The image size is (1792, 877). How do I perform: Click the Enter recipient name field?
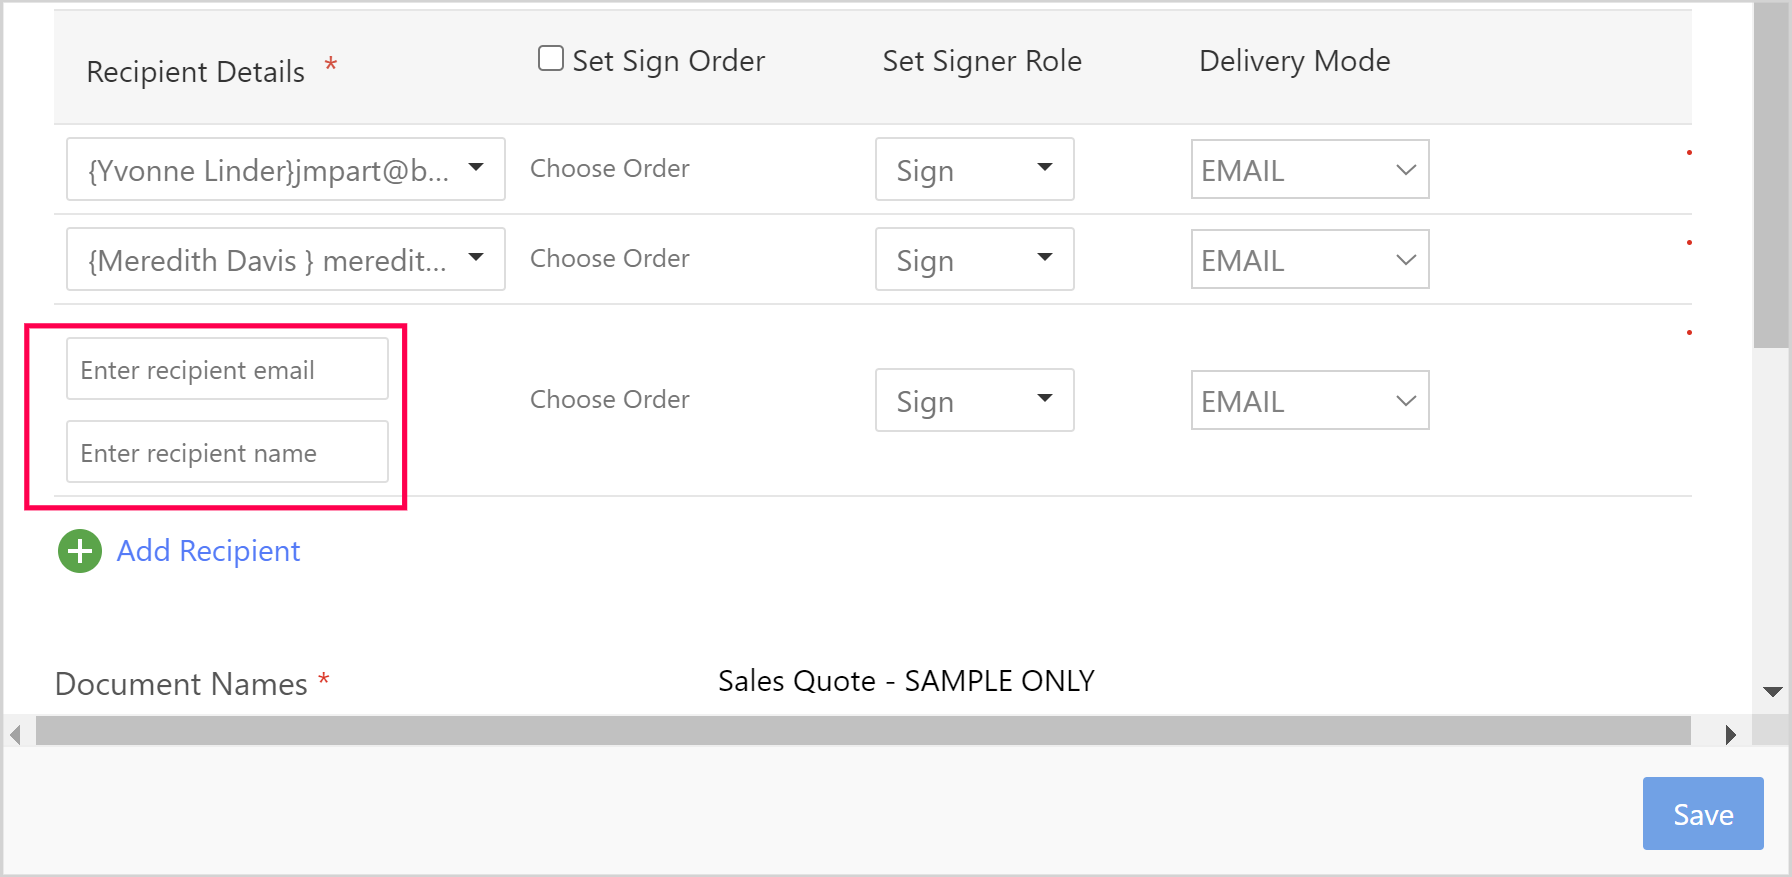coord(227,452)
